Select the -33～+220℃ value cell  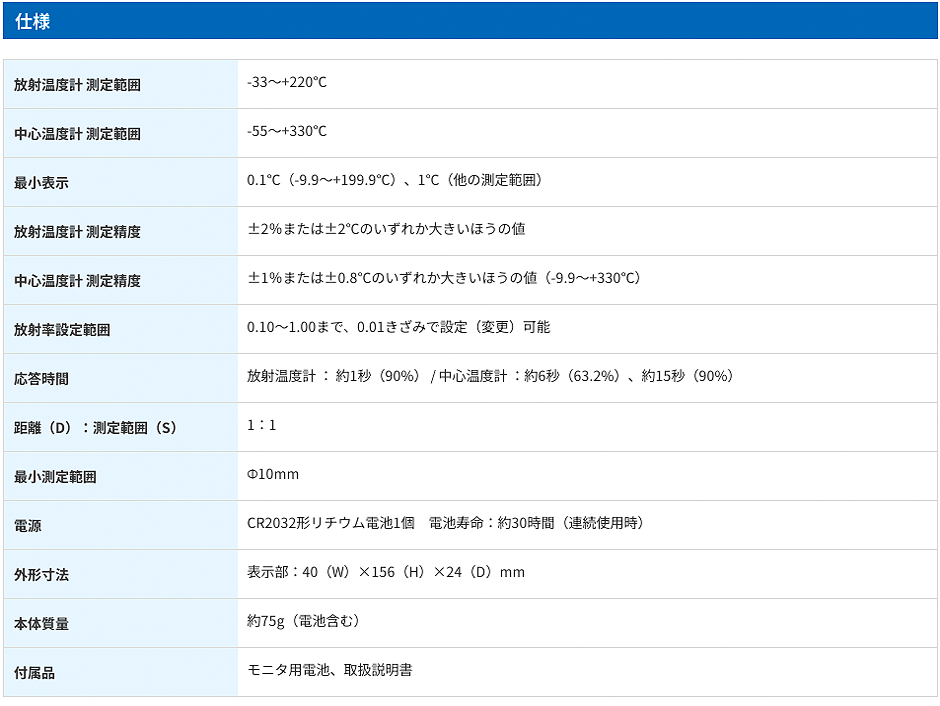coord(287,82)
